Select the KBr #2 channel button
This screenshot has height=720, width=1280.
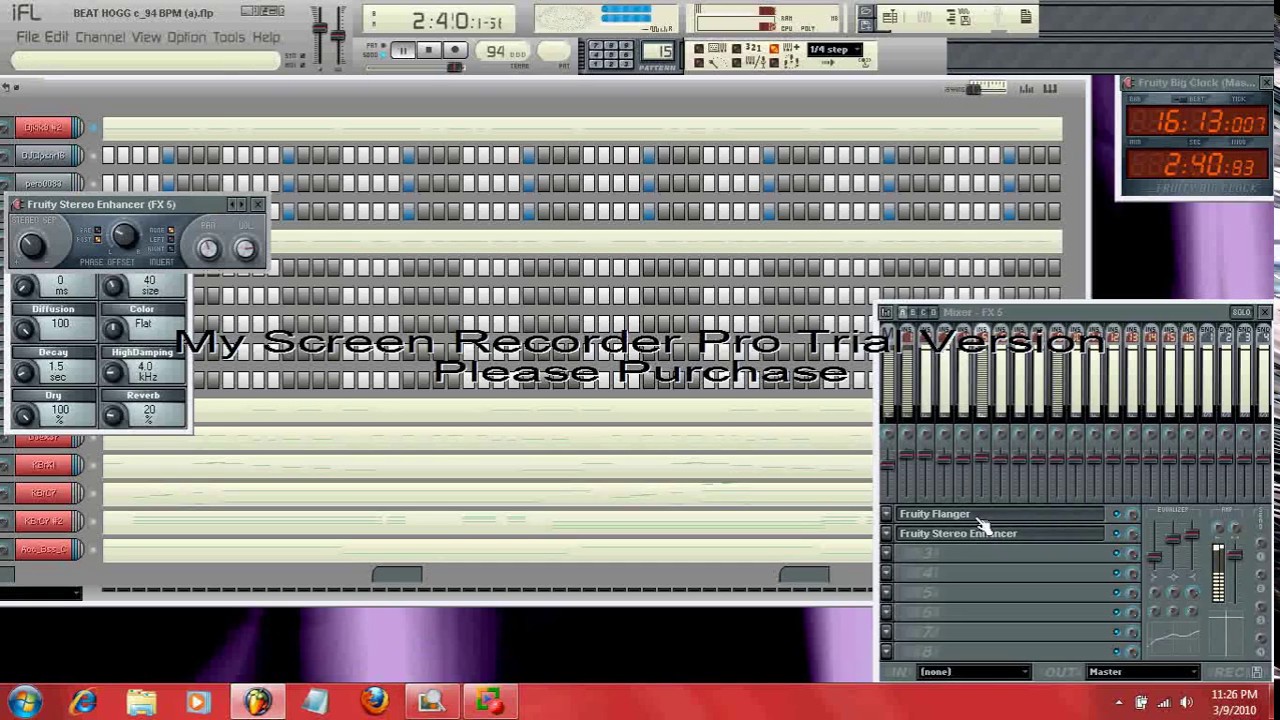pos(43,521)
